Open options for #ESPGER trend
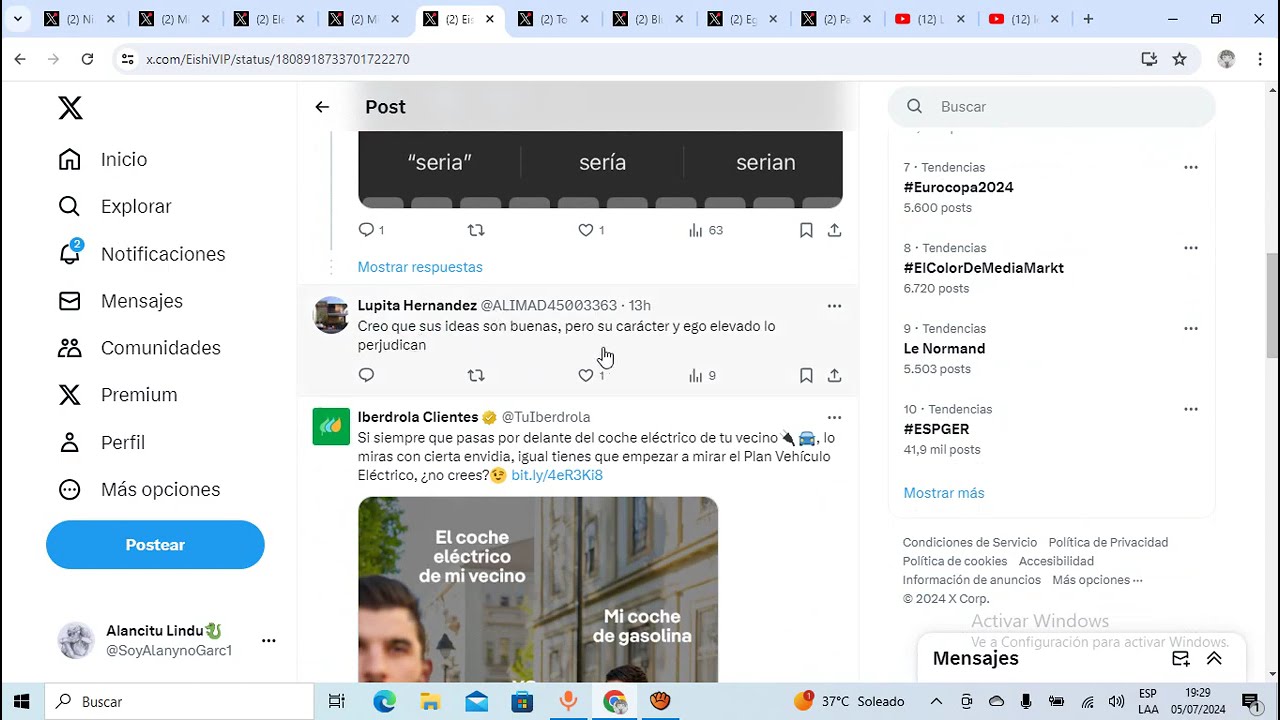 1190,409
